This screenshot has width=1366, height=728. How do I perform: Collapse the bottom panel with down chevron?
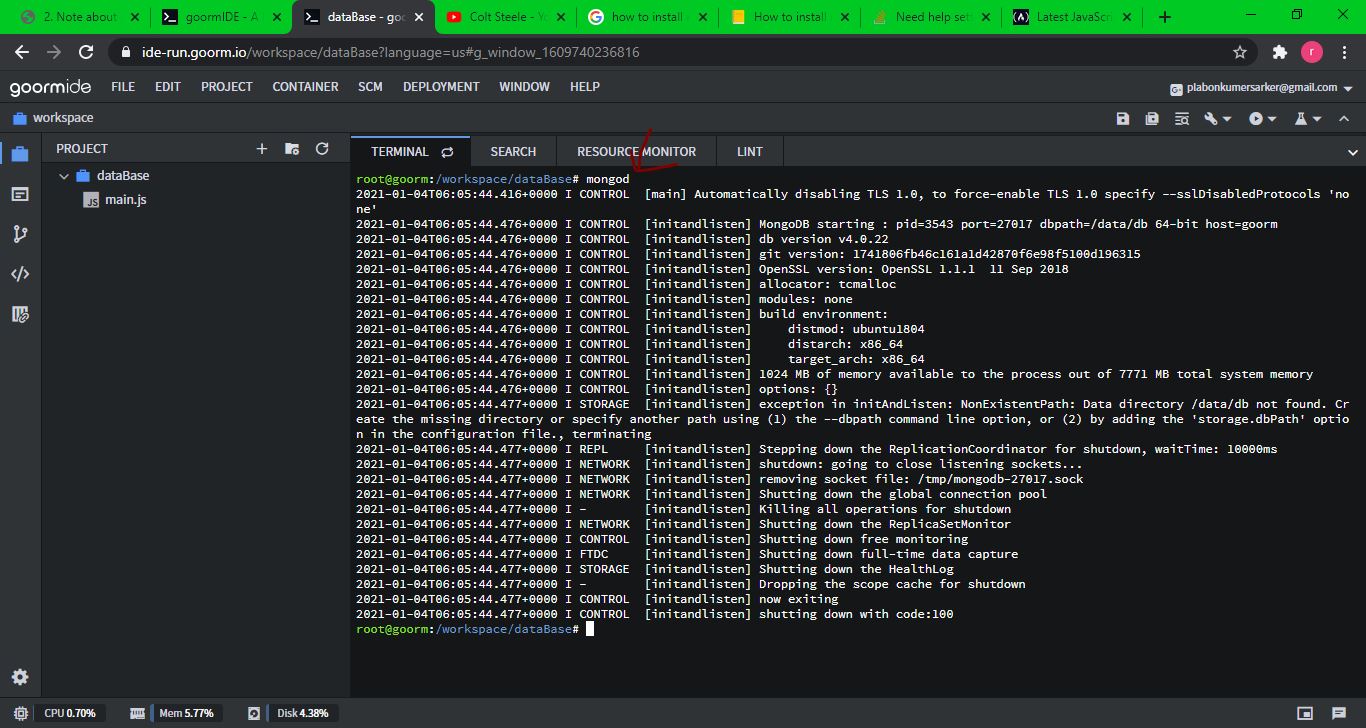[1351, 152]
